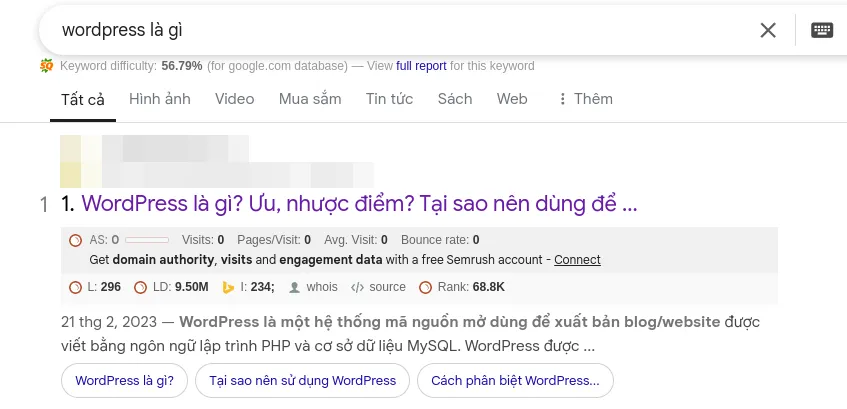Click the Bing icon beside I: 234
This screenshot has width=847, height=409.
pos(228,287)
